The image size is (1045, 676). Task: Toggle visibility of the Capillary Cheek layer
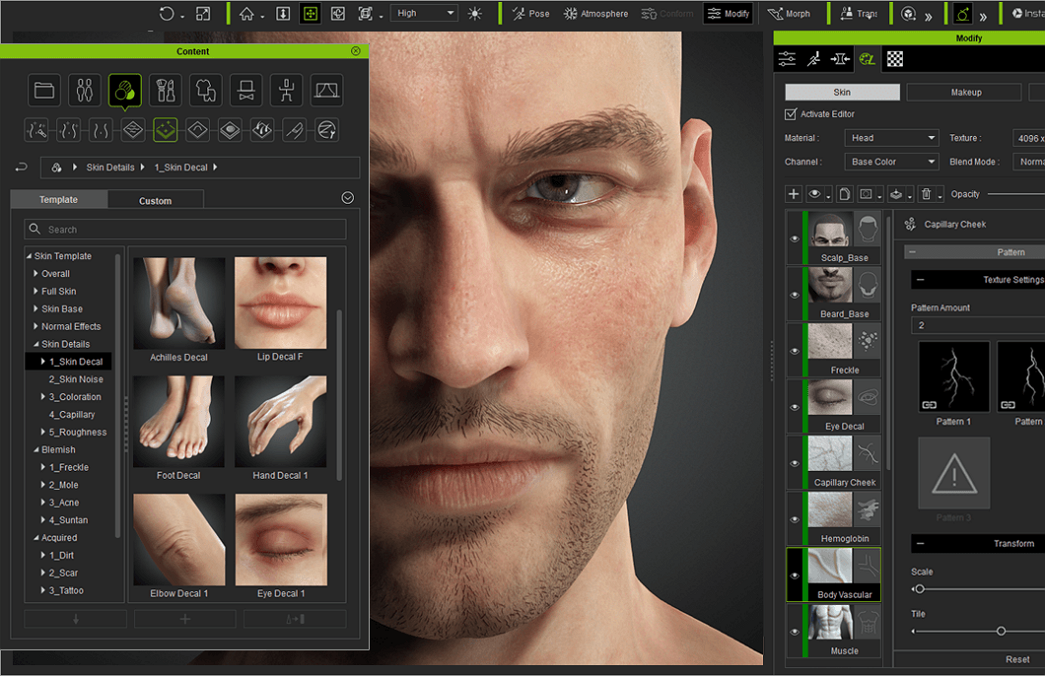(x=794, y=463)
